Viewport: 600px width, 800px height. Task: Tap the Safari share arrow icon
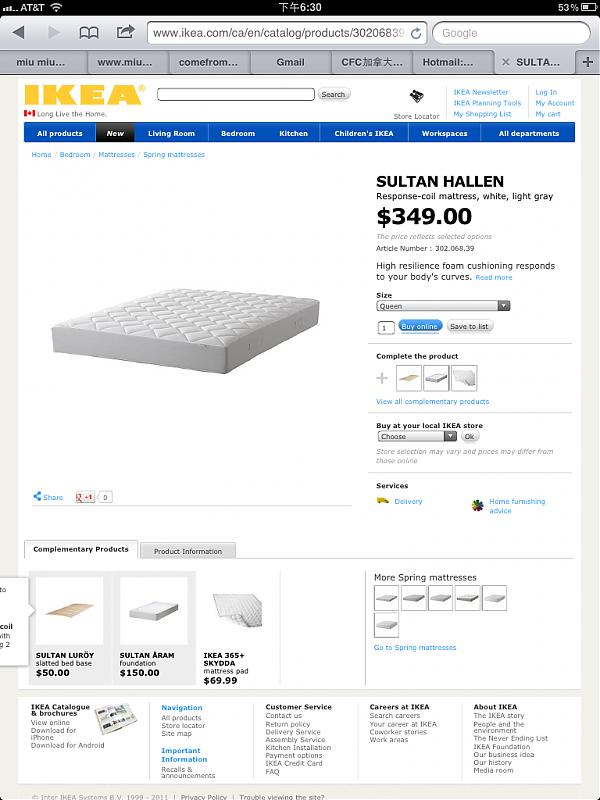pos(125,33)
